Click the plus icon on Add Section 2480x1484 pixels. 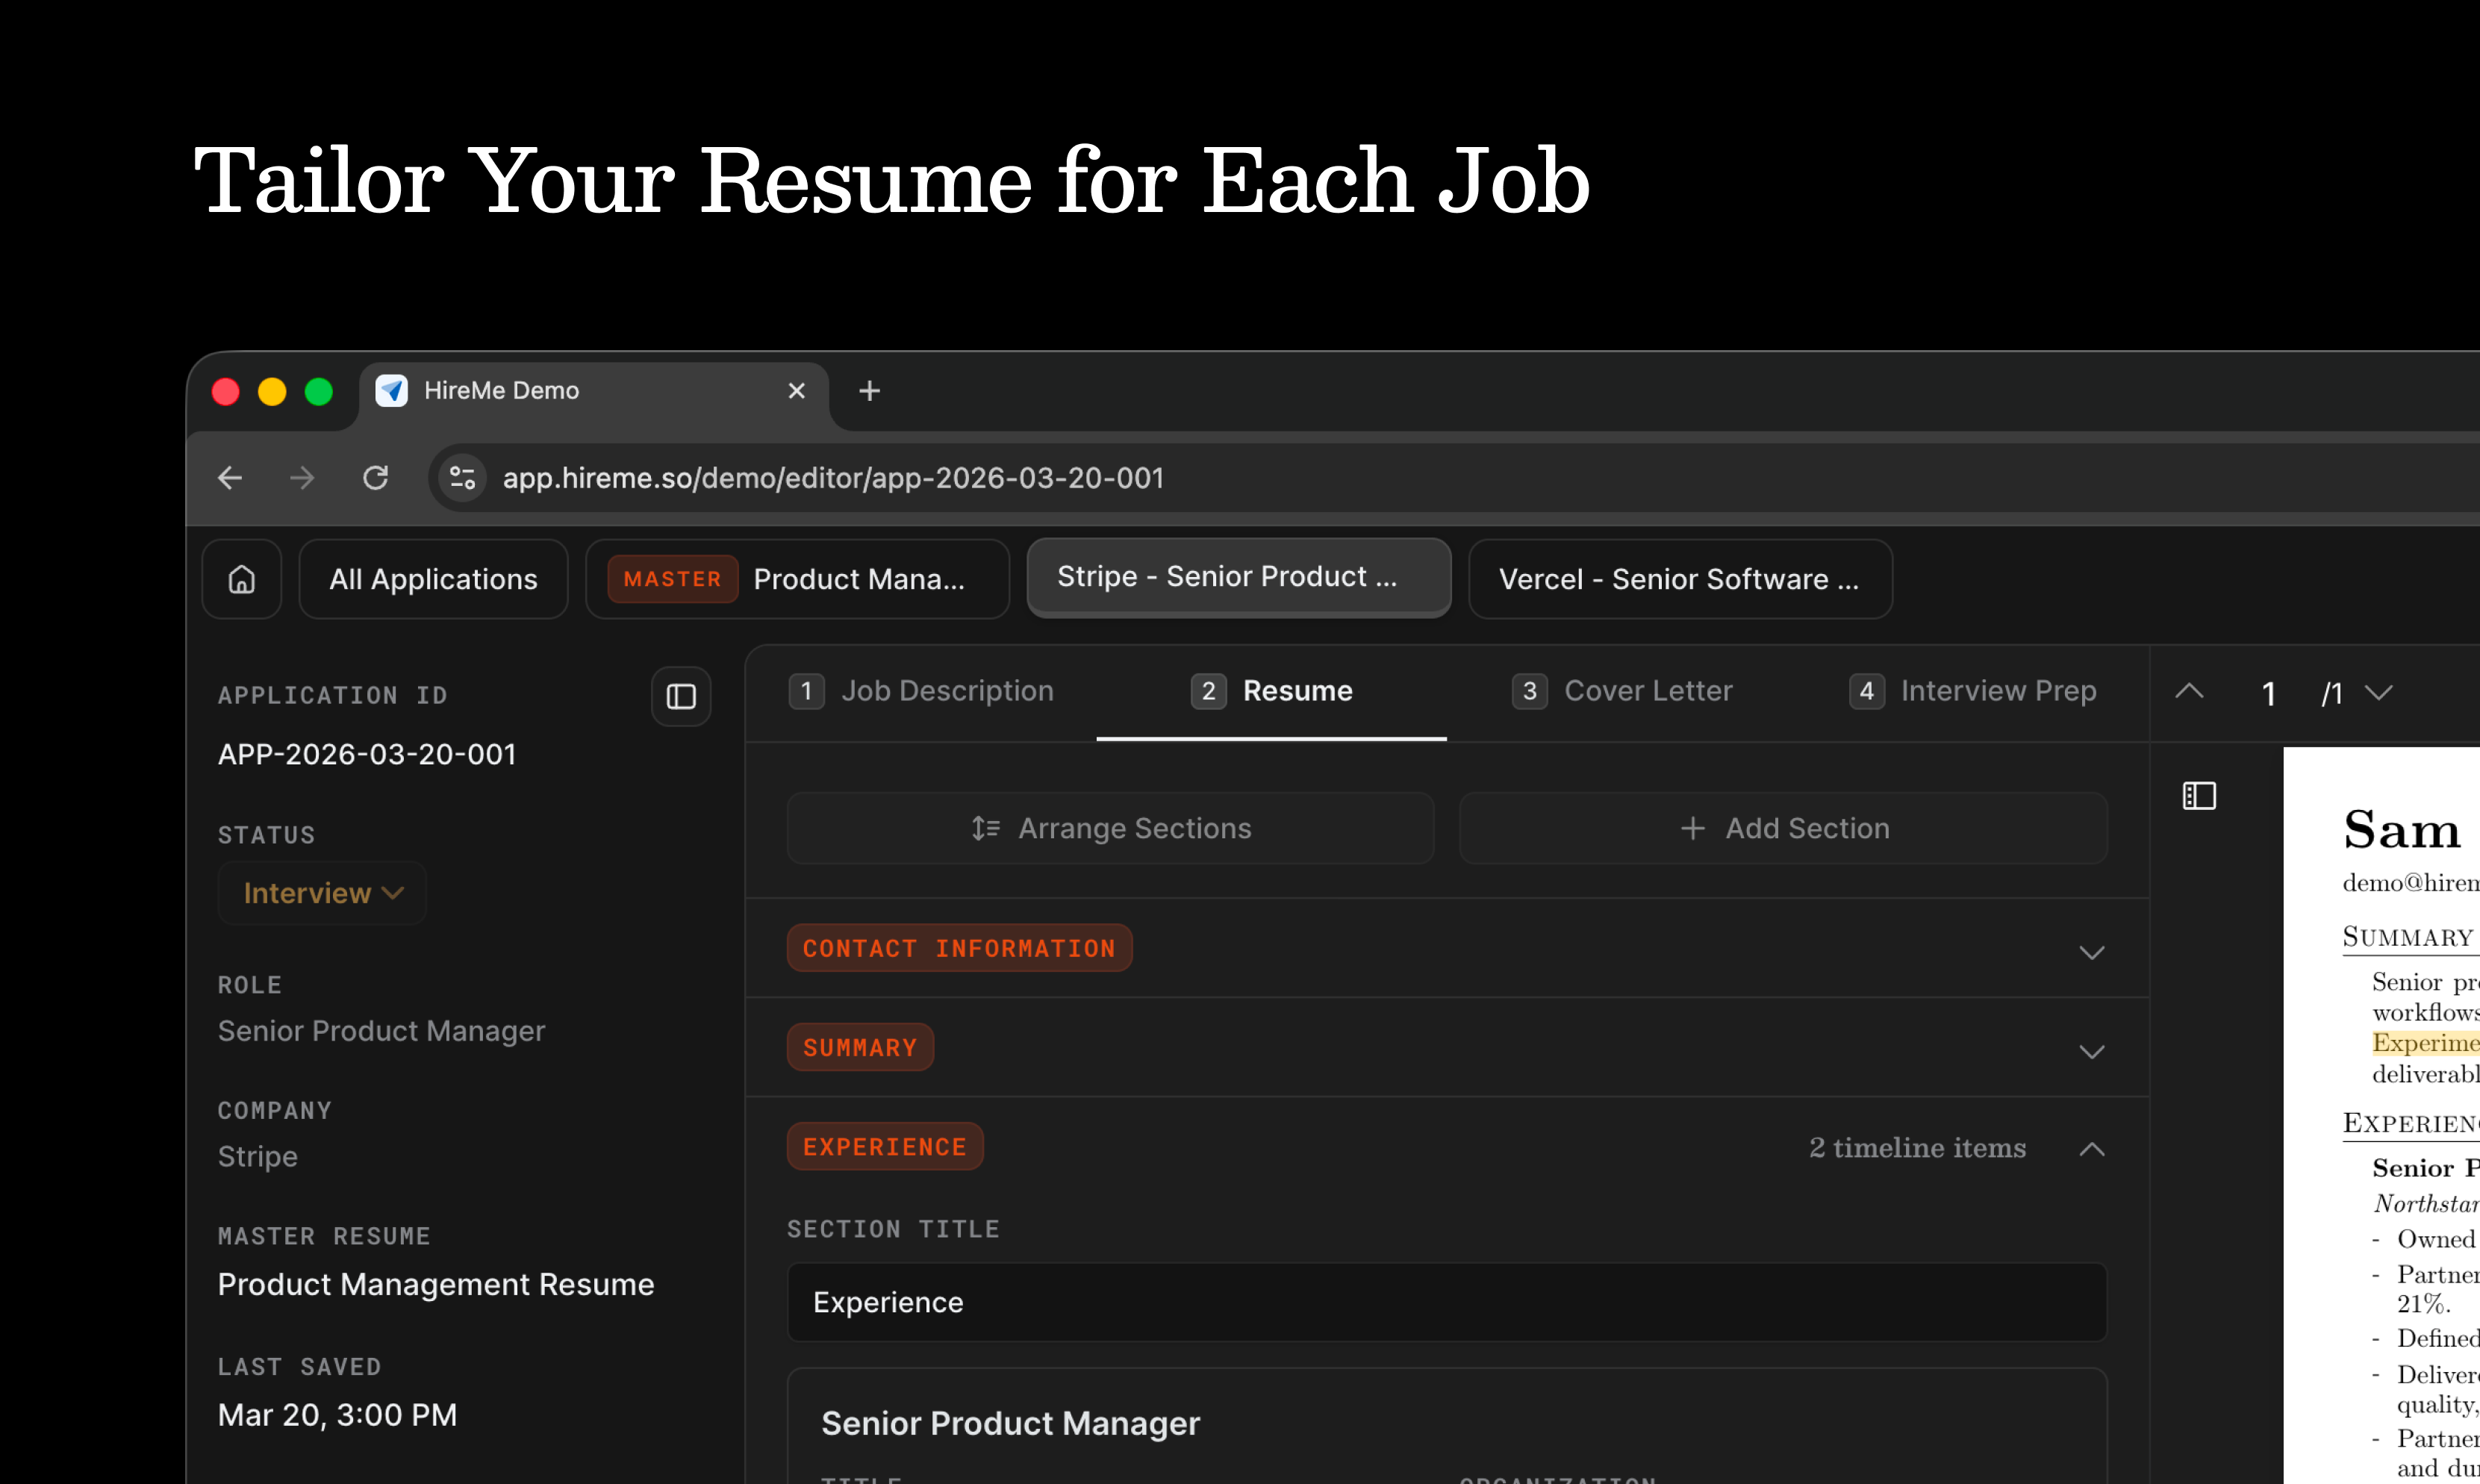coord(1693,828)
